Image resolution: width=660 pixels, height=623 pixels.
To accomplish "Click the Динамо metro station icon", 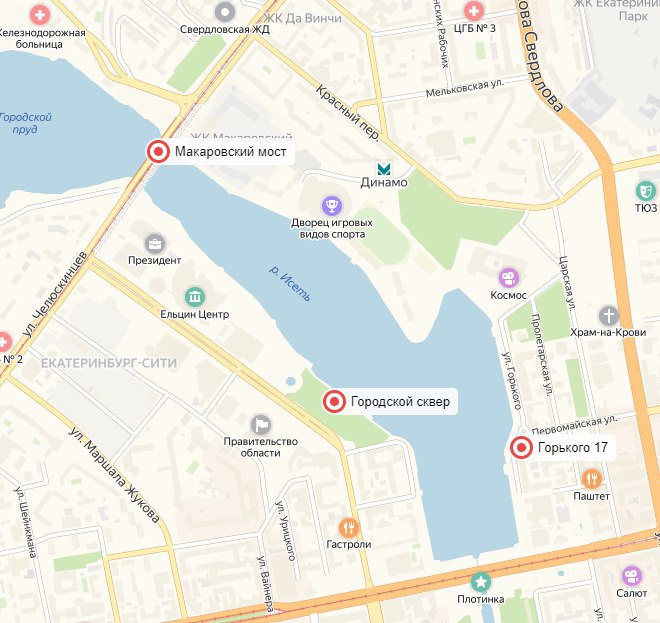I will 384,170.
